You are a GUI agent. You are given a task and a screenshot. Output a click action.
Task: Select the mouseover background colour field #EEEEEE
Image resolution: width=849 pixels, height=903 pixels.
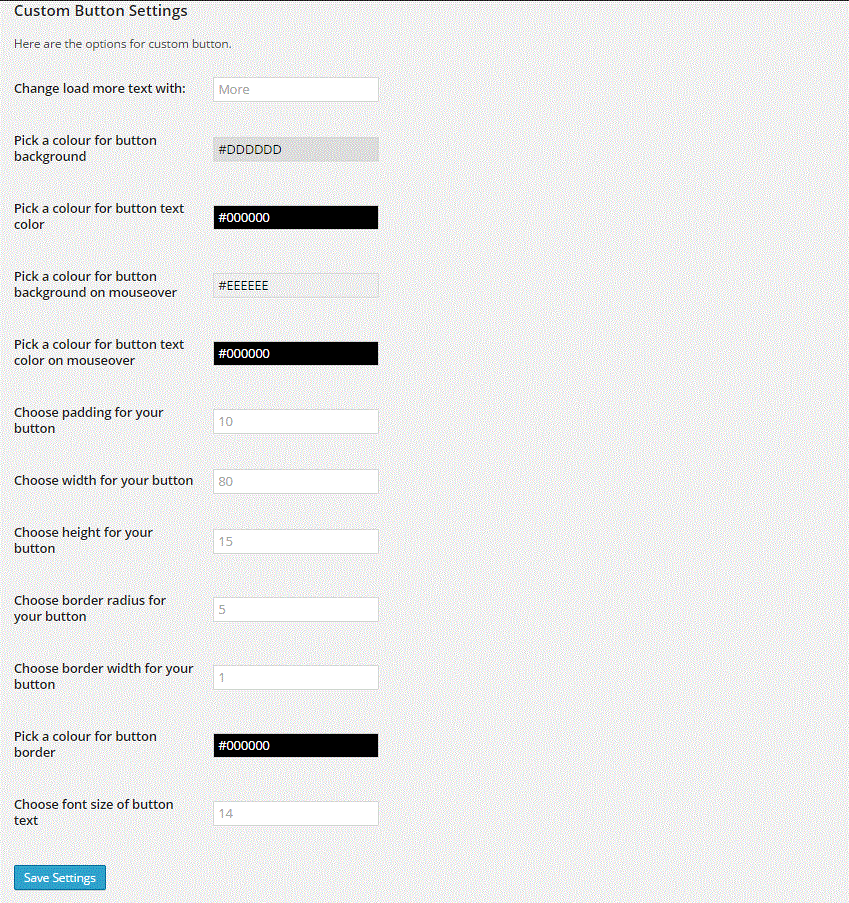[x=295, y=285]
